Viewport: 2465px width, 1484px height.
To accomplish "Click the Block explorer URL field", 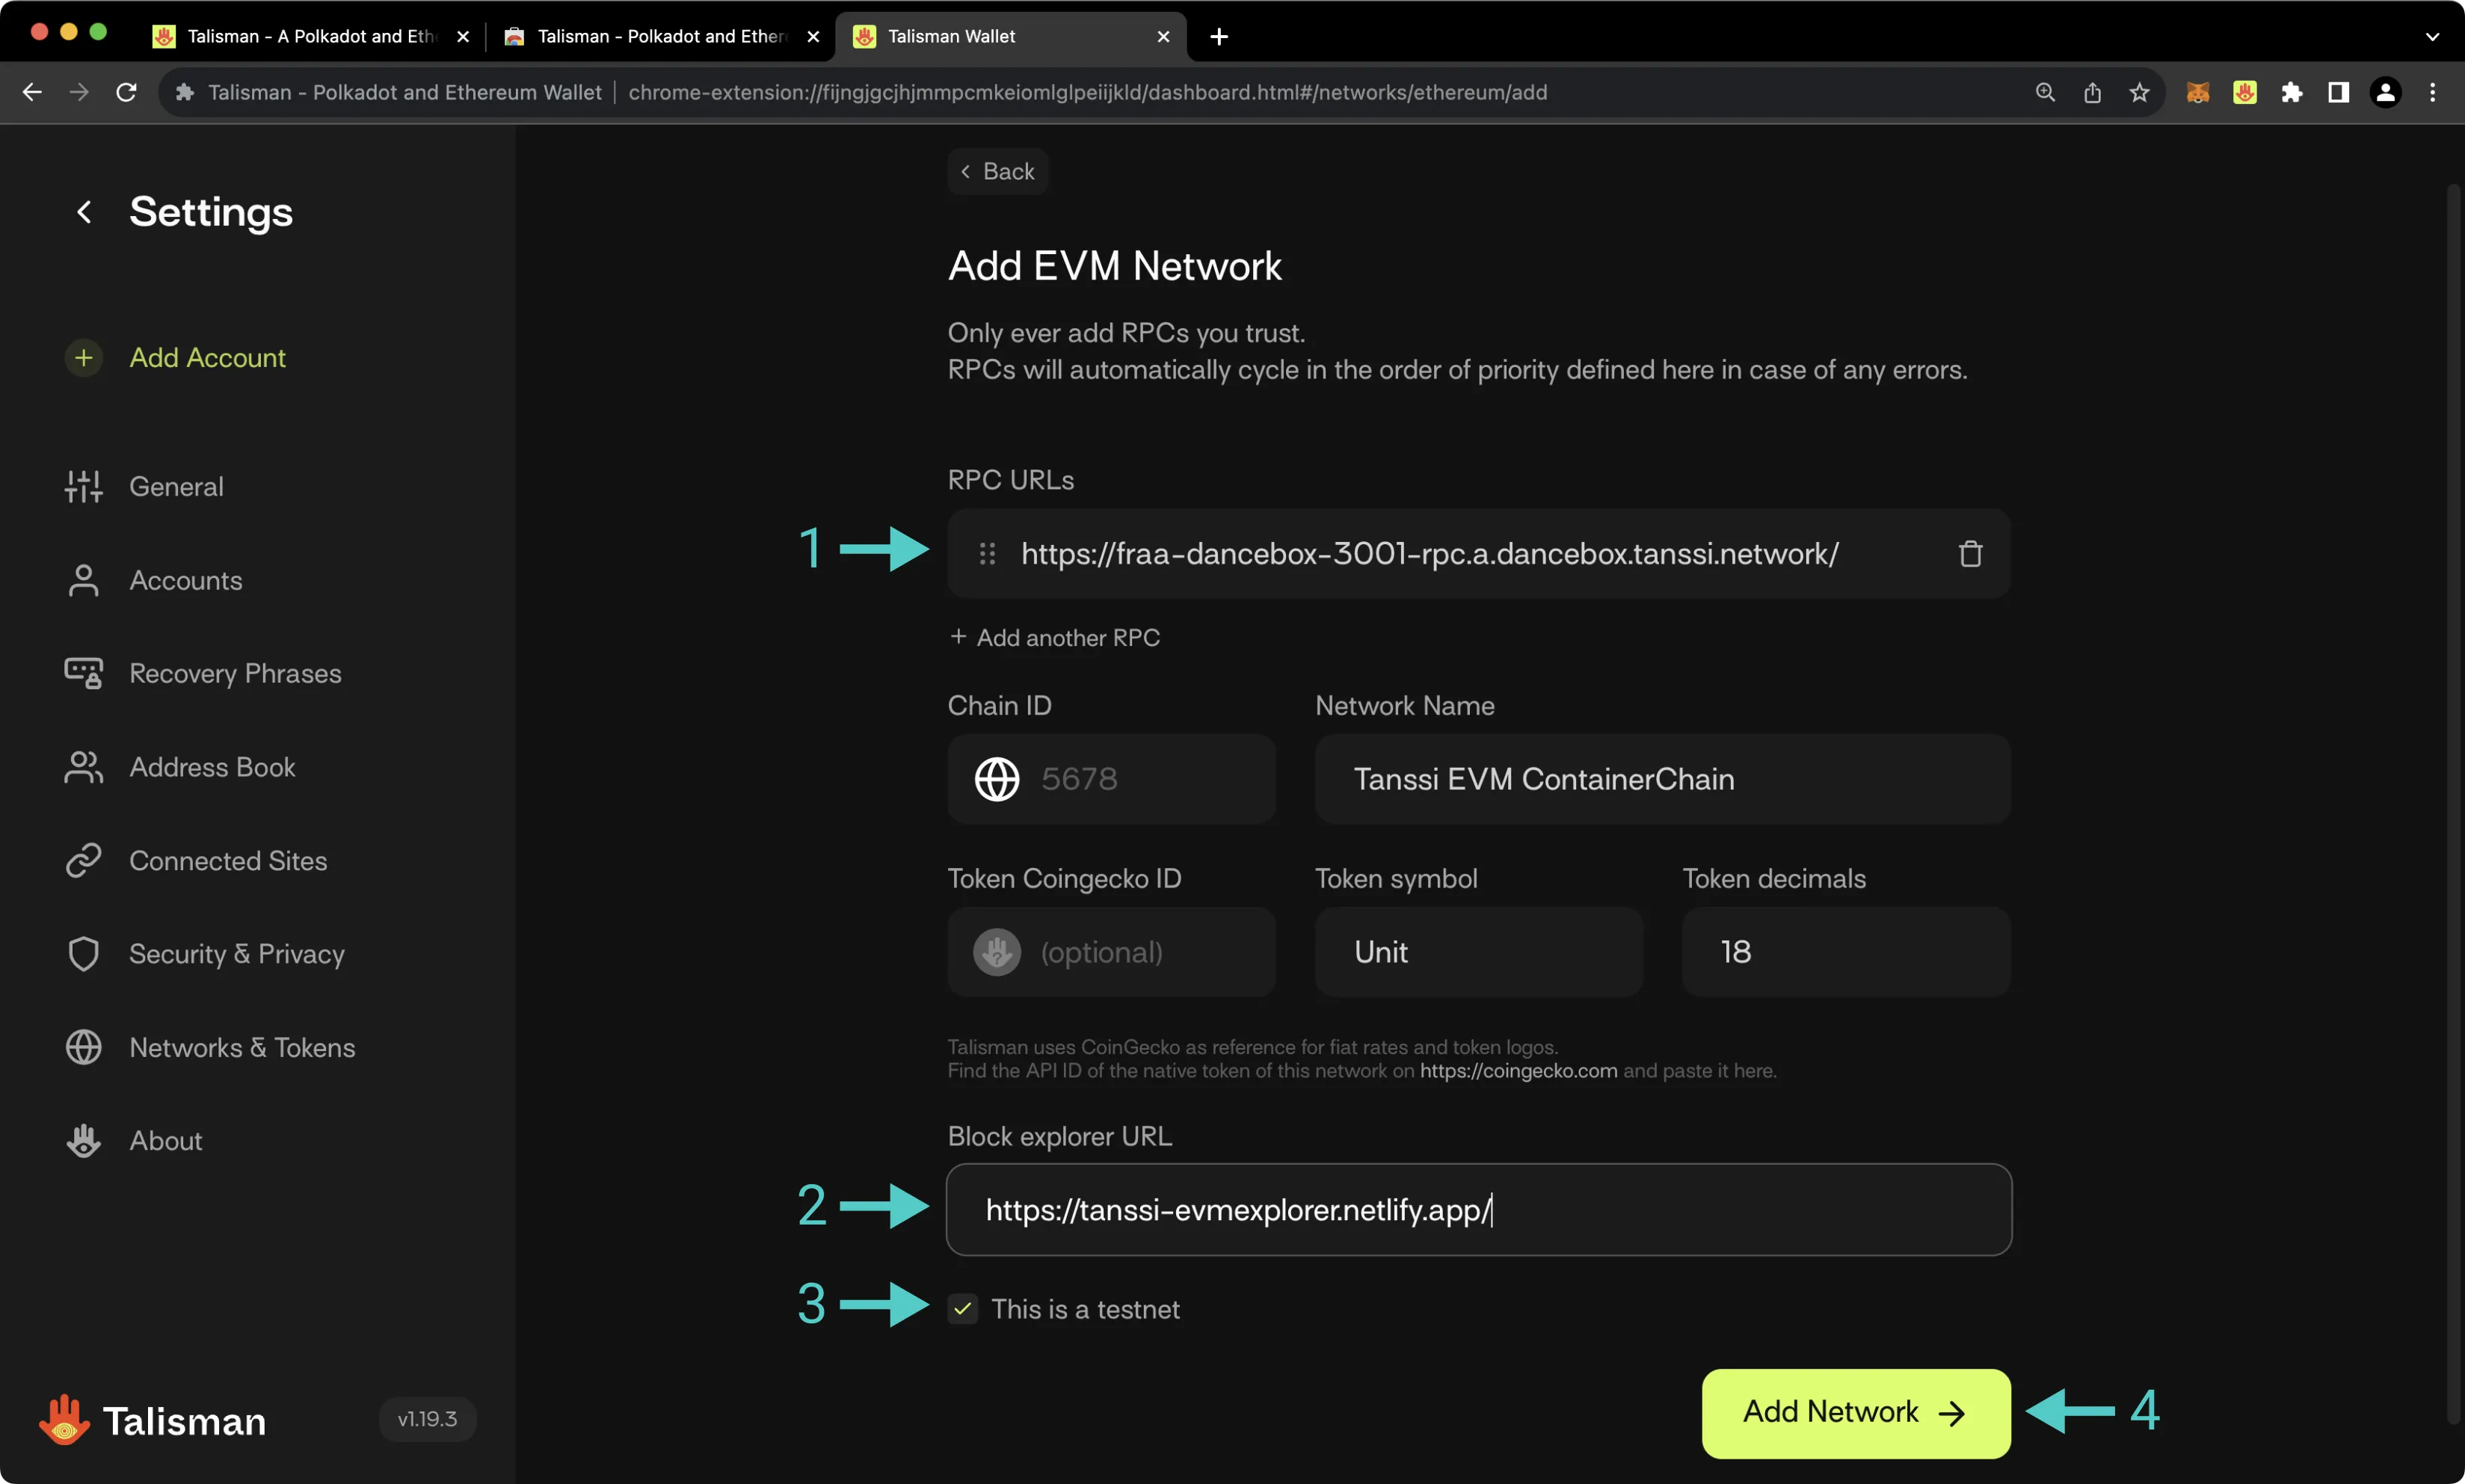I will (1478, 1210).
